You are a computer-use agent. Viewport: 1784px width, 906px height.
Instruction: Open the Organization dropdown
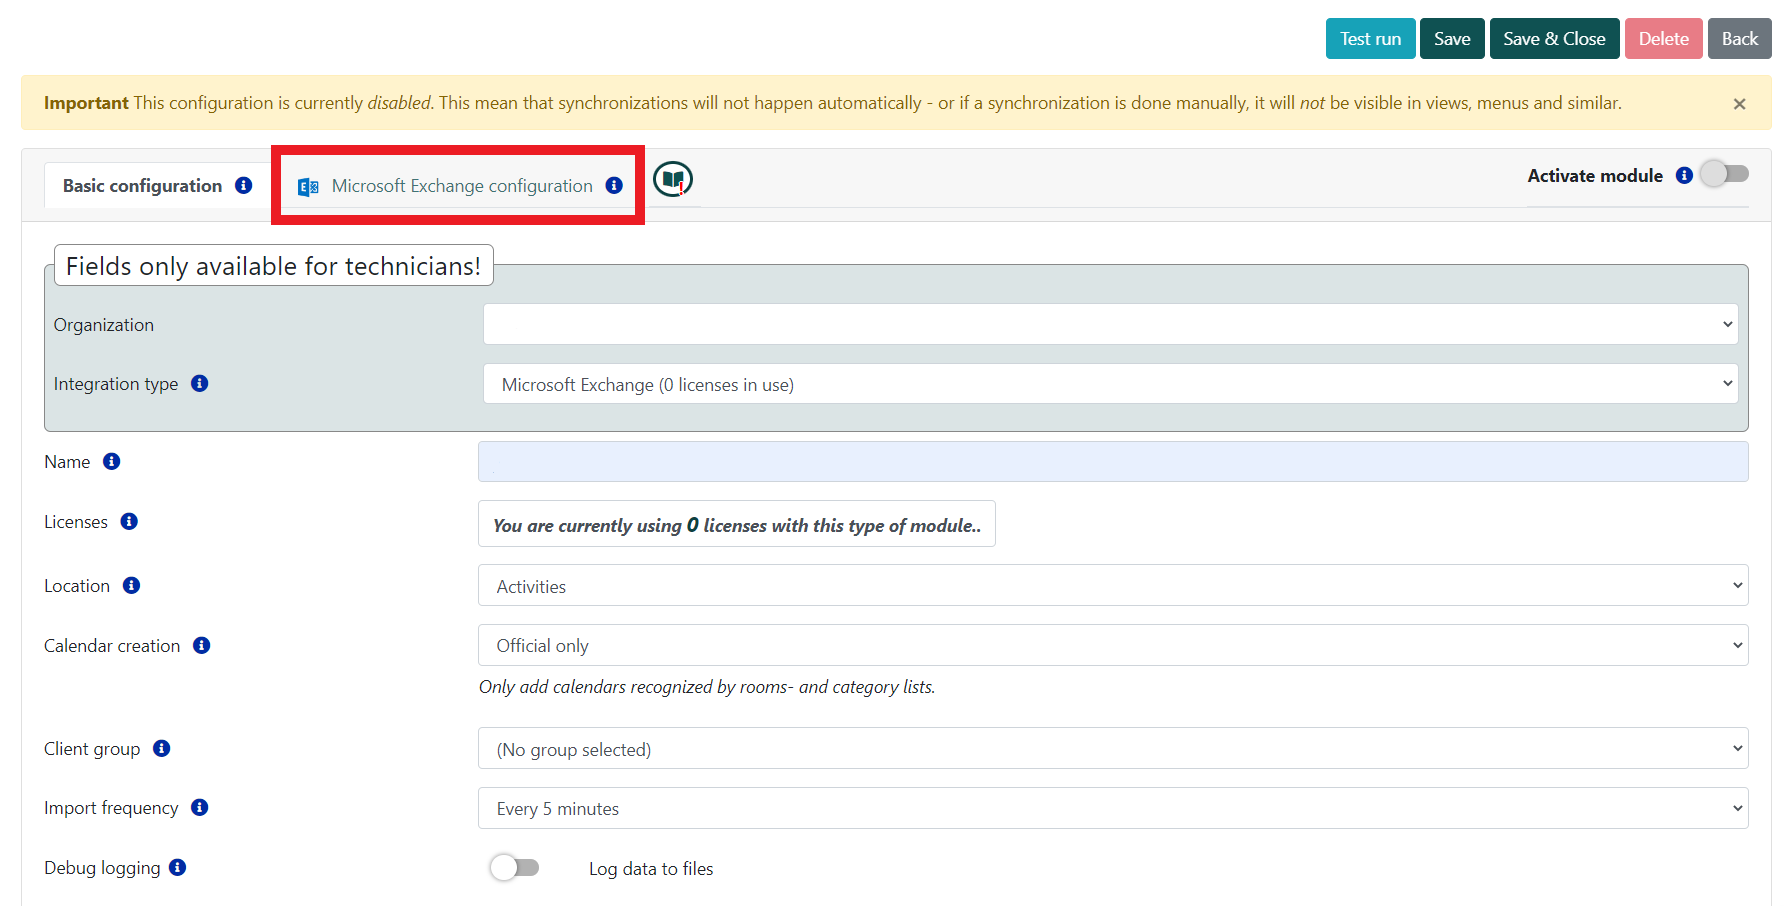tap(1110, 324)
